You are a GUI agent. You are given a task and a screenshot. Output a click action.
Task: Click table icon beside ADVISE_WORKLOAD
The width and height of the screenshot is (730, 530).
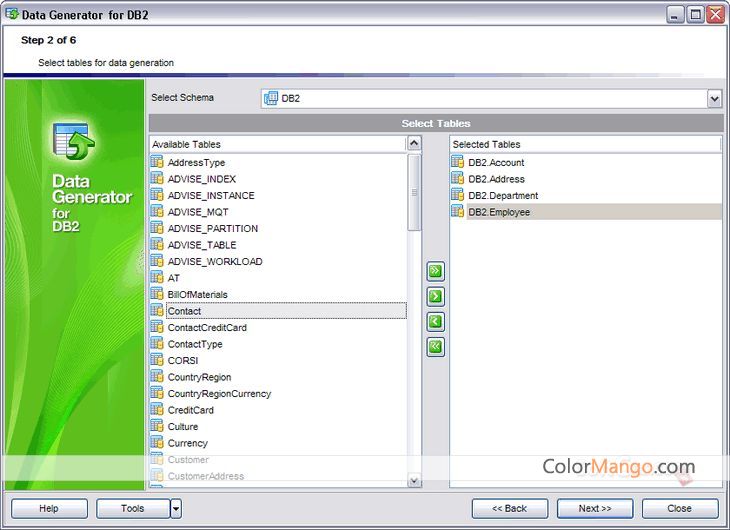[157, 261]
